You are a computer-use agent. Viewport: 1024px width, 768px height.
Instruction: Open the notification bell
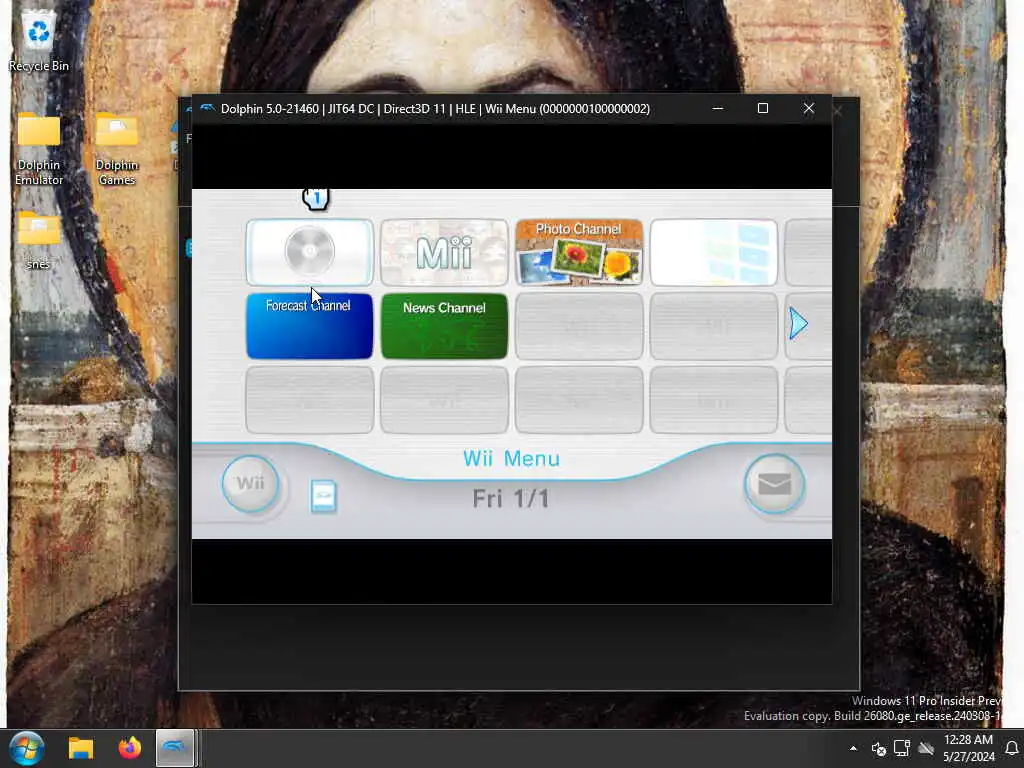coord(1012,748)
